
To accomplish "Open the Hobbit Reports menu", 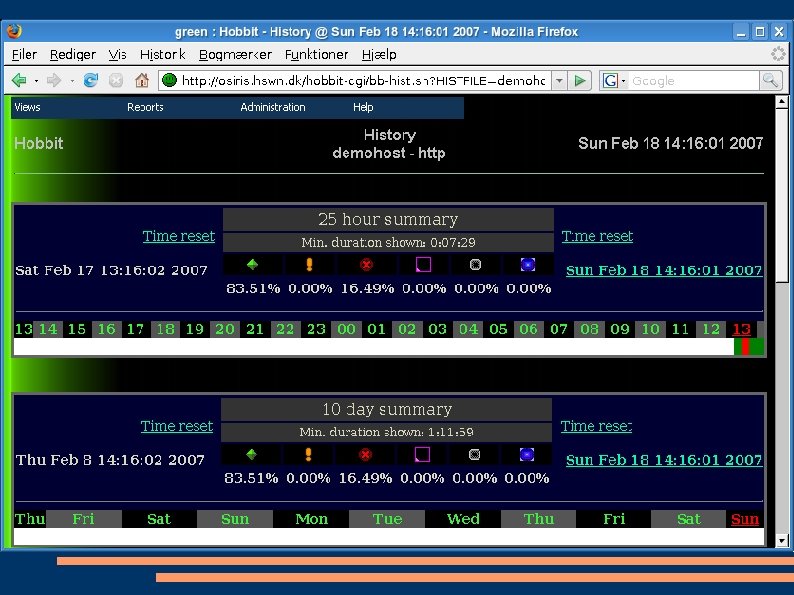I will (x=145, y=107).
